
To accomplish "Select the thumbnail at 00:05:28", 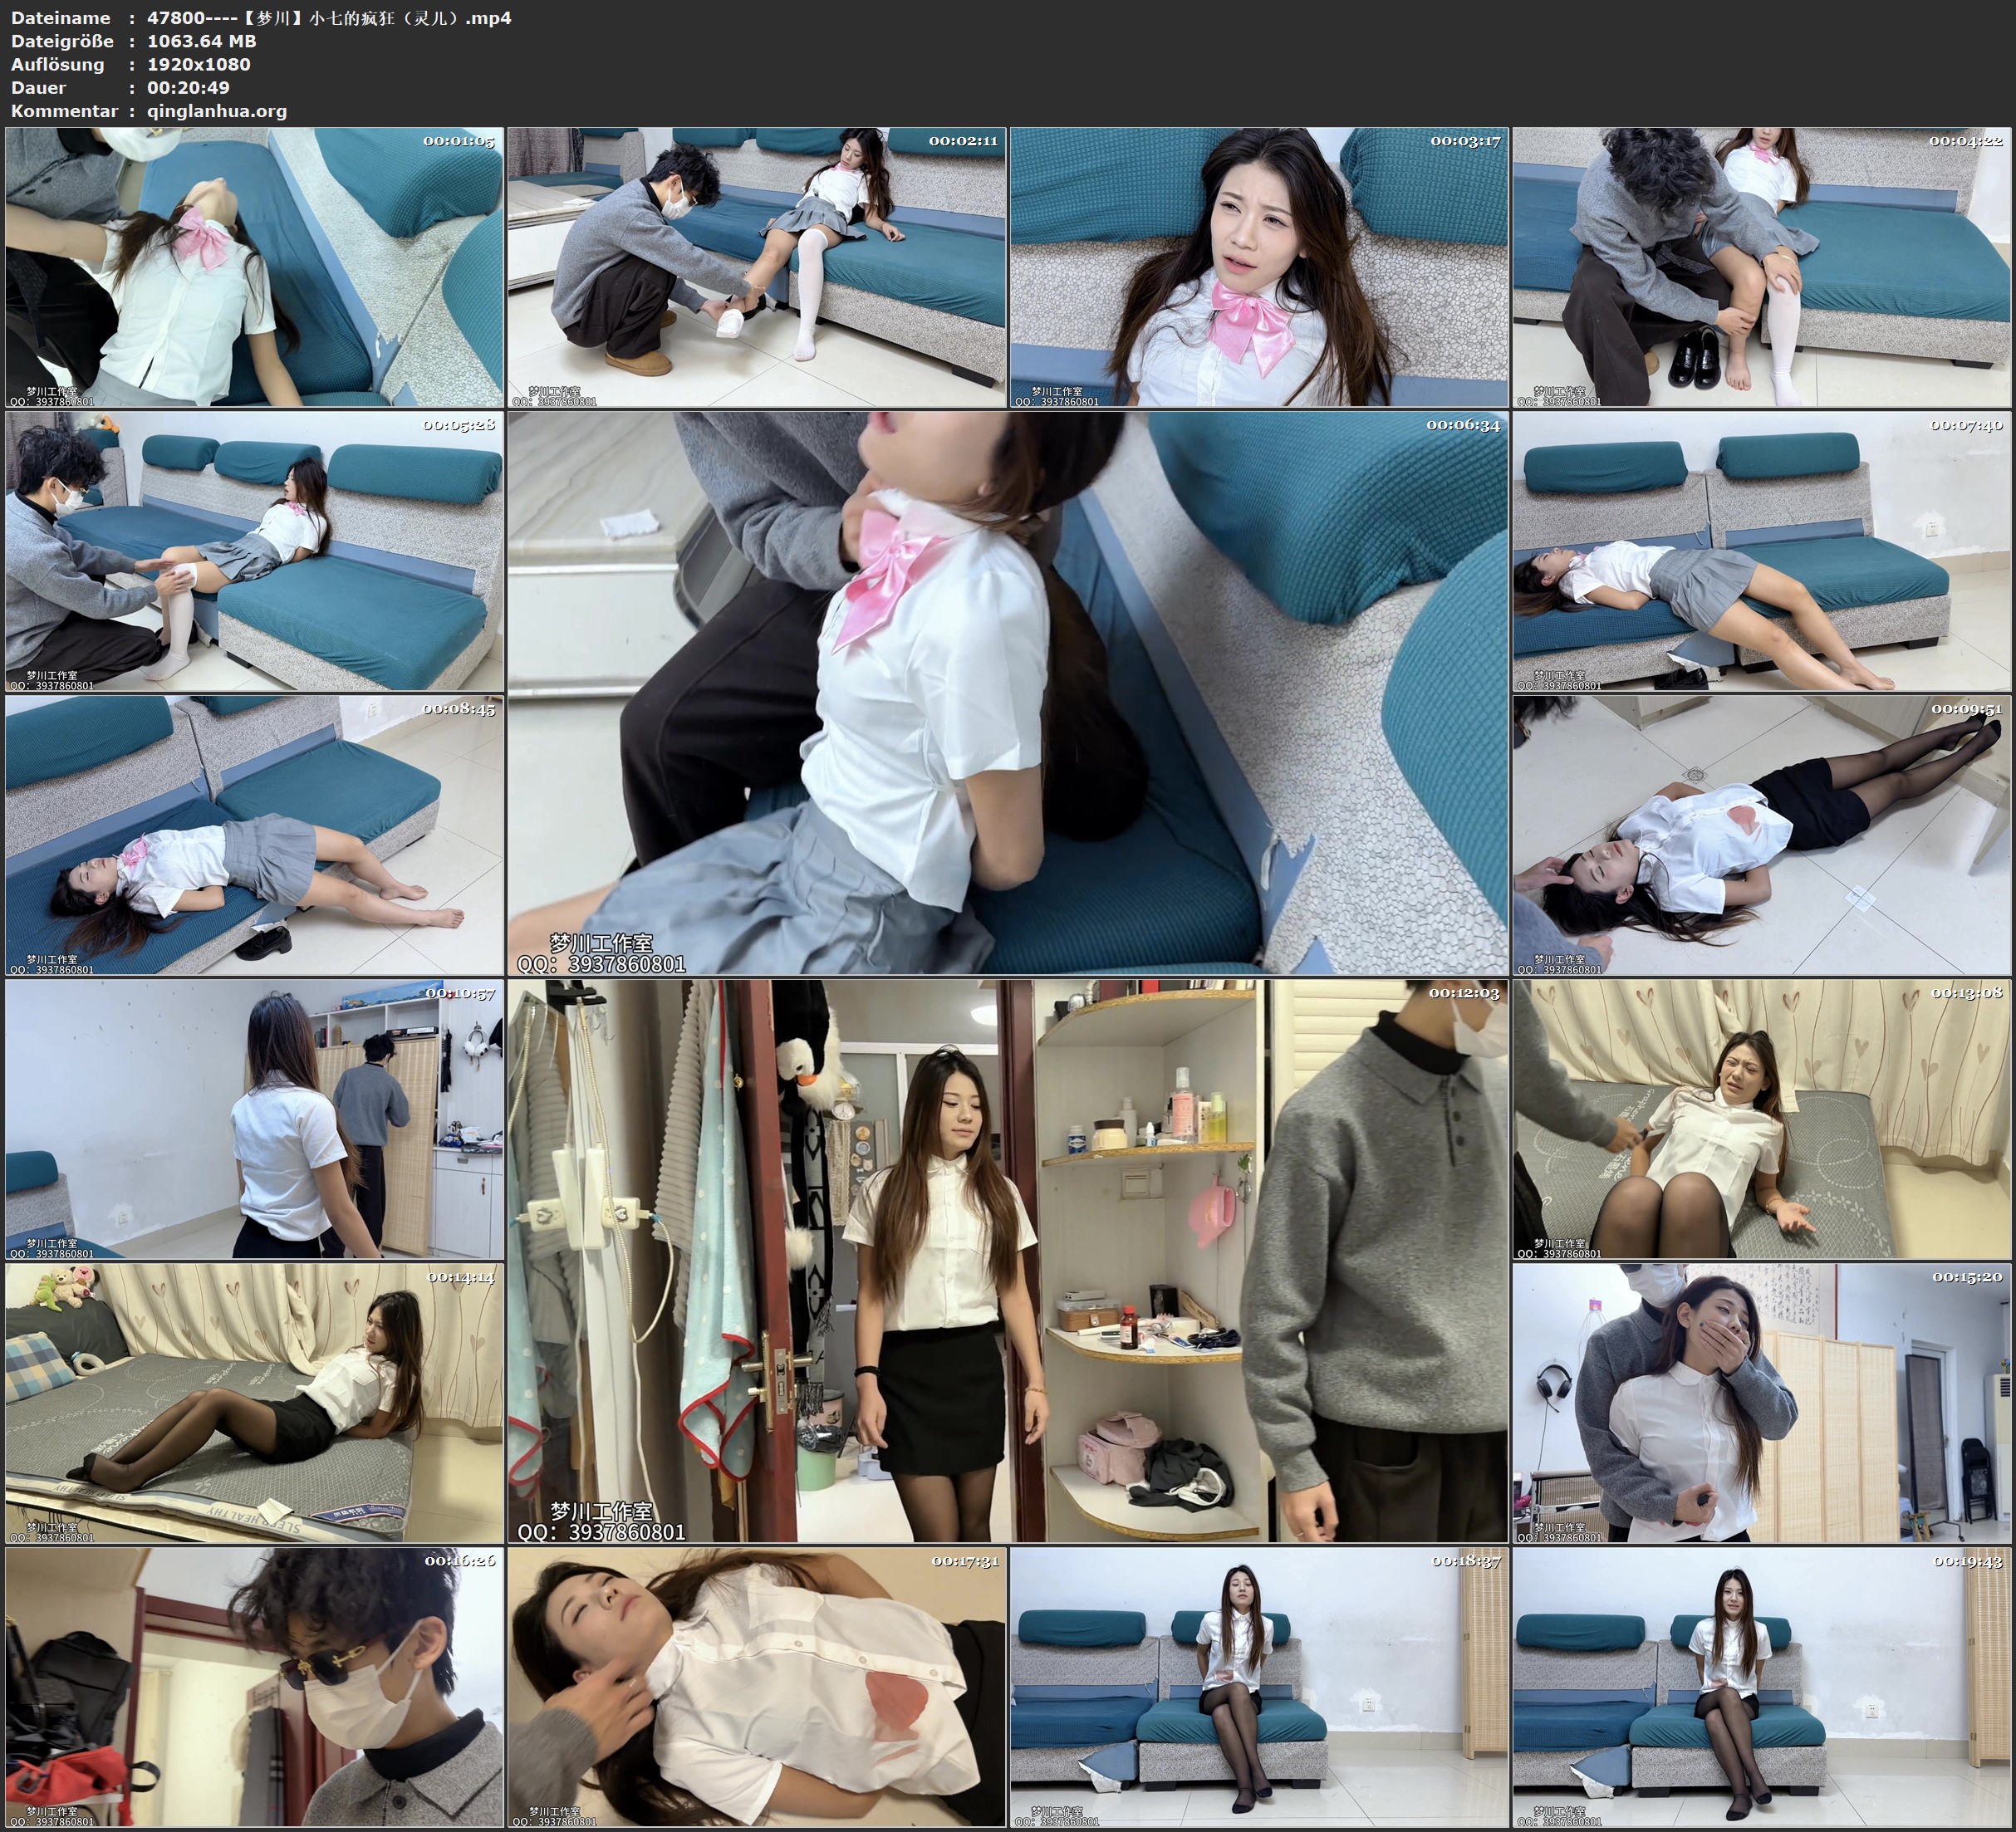I will pyautogui.click(x=254, y=550).
